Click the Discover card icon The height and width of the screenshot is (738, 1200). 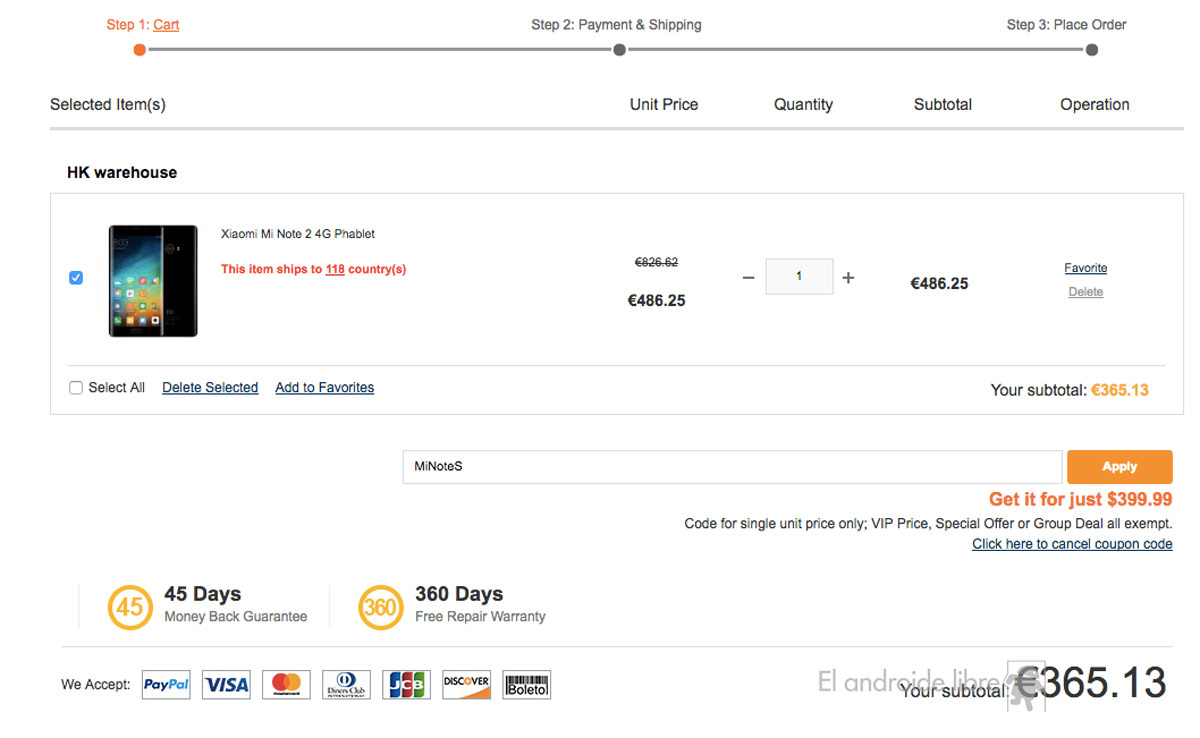466,685
